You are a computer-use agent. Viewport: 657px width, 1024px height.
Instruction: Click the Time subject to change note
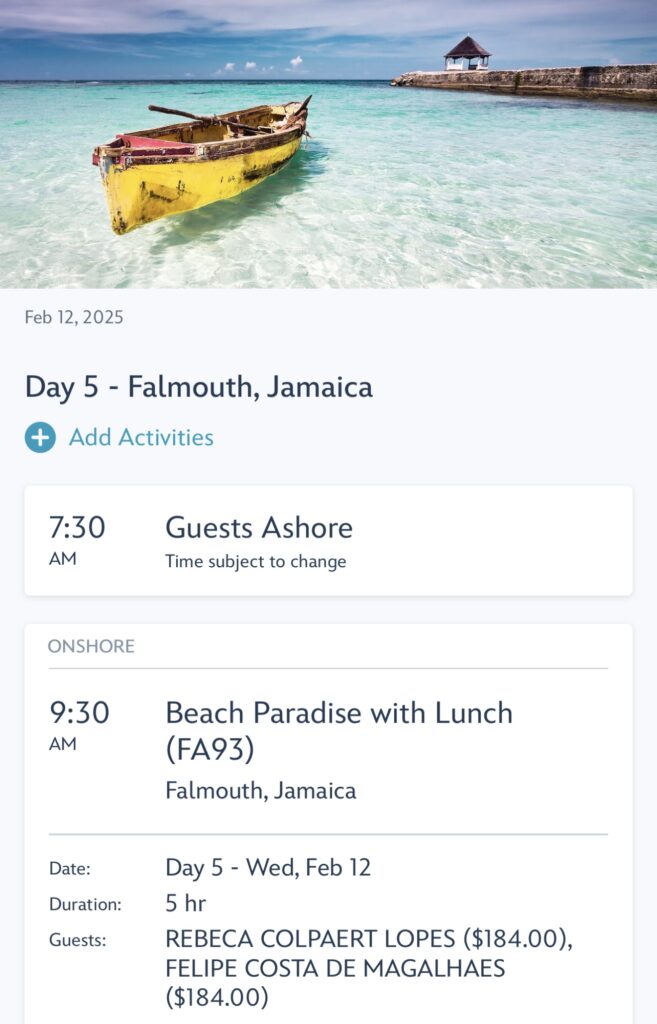tap(256, 562)
